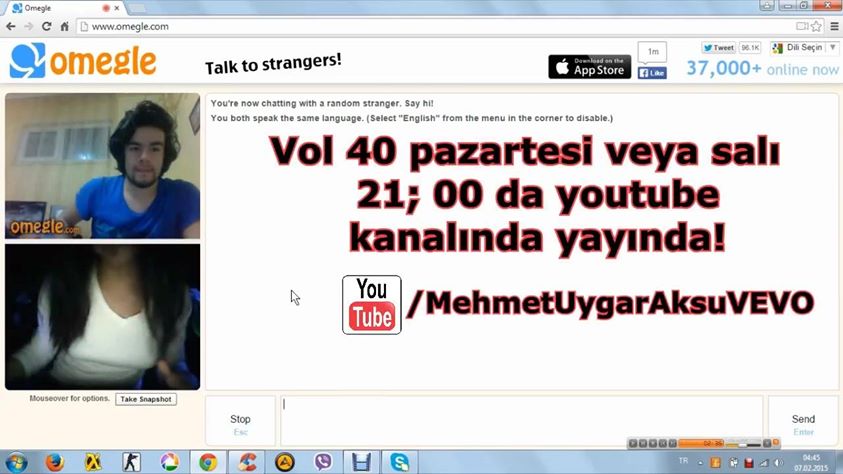This screenshot has height=474, width=843.
Task: Click the Stop button
Action: pyautogui.click(x=240, y=421)
